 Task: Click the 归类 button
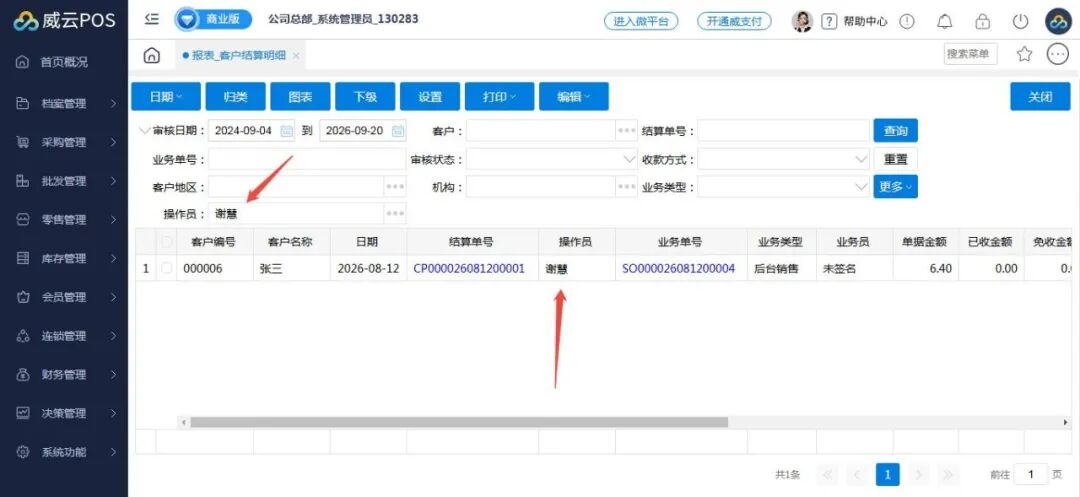point(236,96)
